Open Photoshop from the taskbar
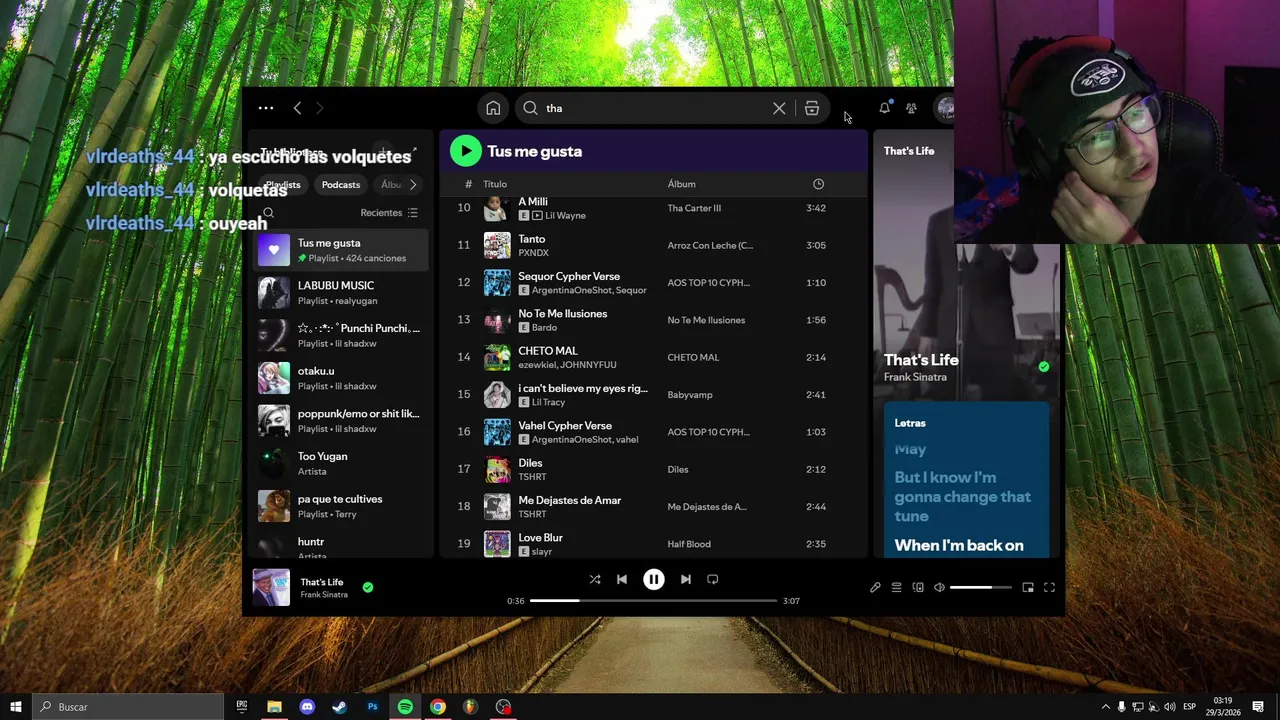Screen dimensions: 1280x720 tap(372, 707)
